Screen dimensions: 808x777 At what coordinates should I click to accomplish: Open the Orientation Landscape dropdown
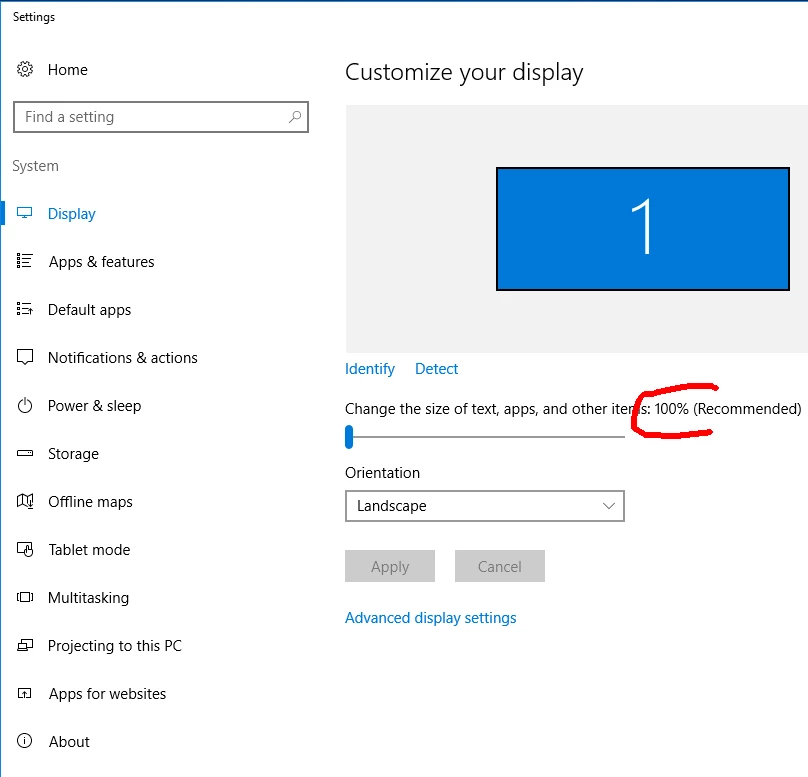point(485,506)
